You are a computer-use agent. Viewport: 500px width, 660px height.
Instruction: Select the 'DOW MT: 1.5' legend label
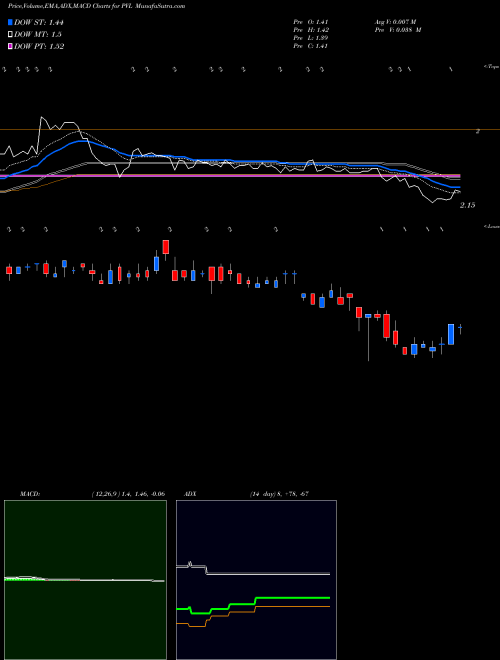pyautogui.click(x=38, y=35)
